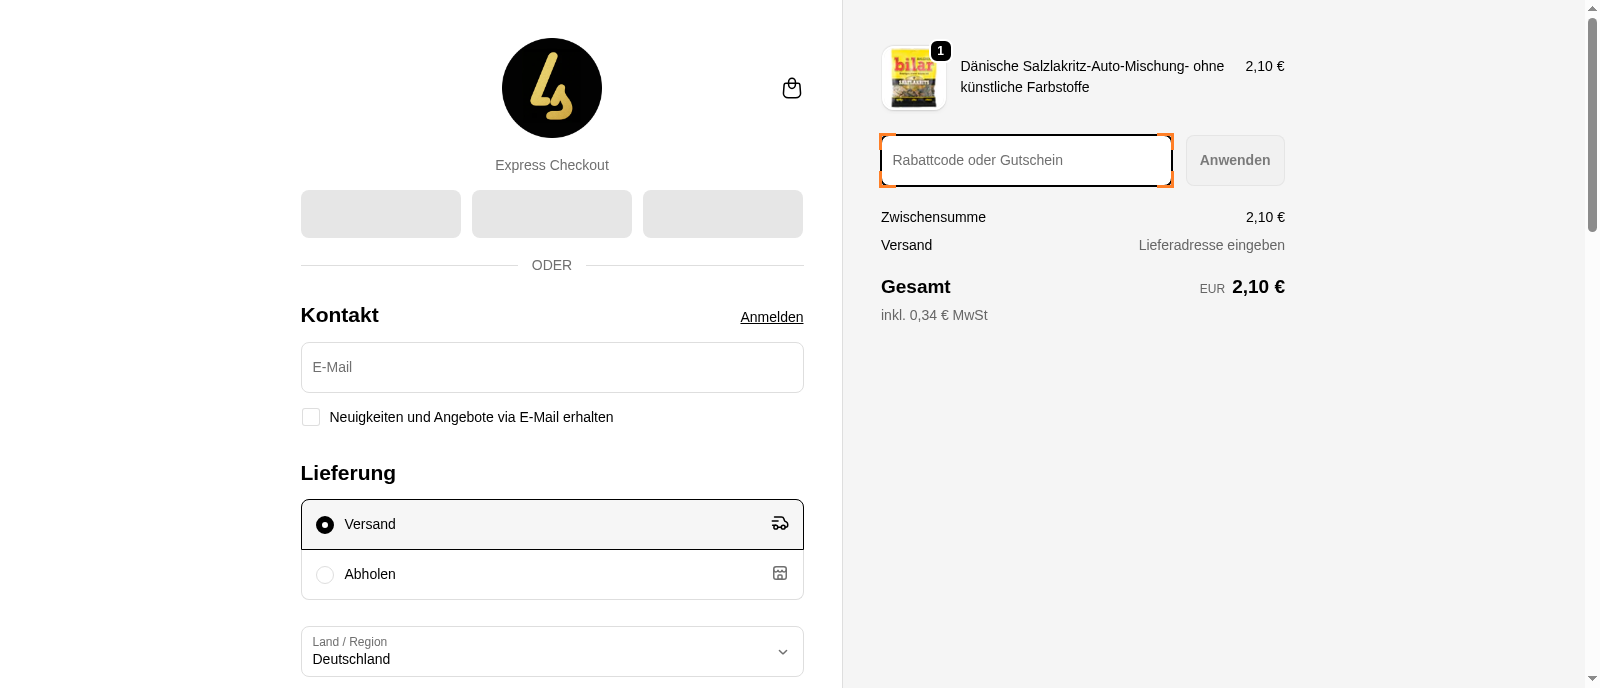
Task: Click the E-Mail input field
Action: tap(551, 367)
